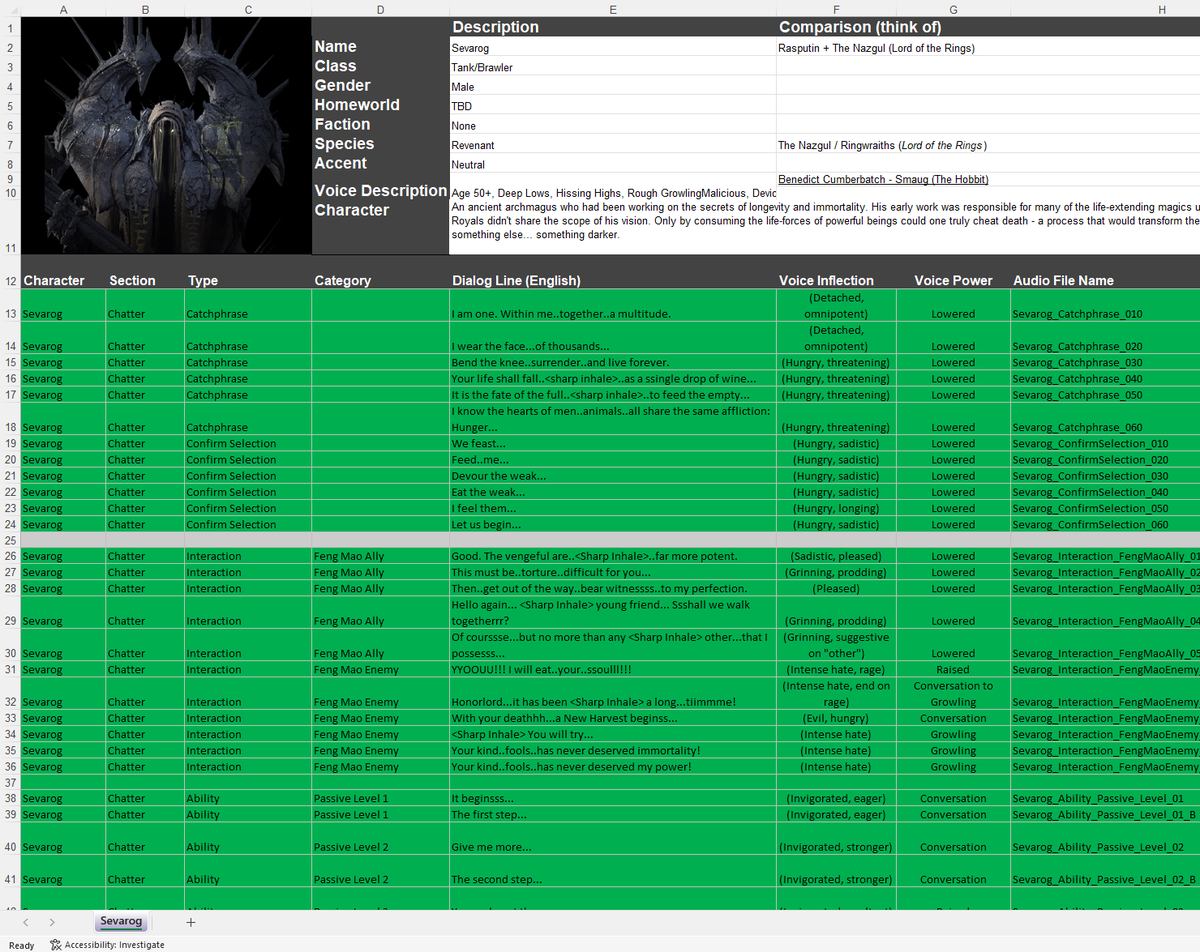Select the '(Hungry, longing)' inflection cell
Screen dimensions: 1200x952
835,508
